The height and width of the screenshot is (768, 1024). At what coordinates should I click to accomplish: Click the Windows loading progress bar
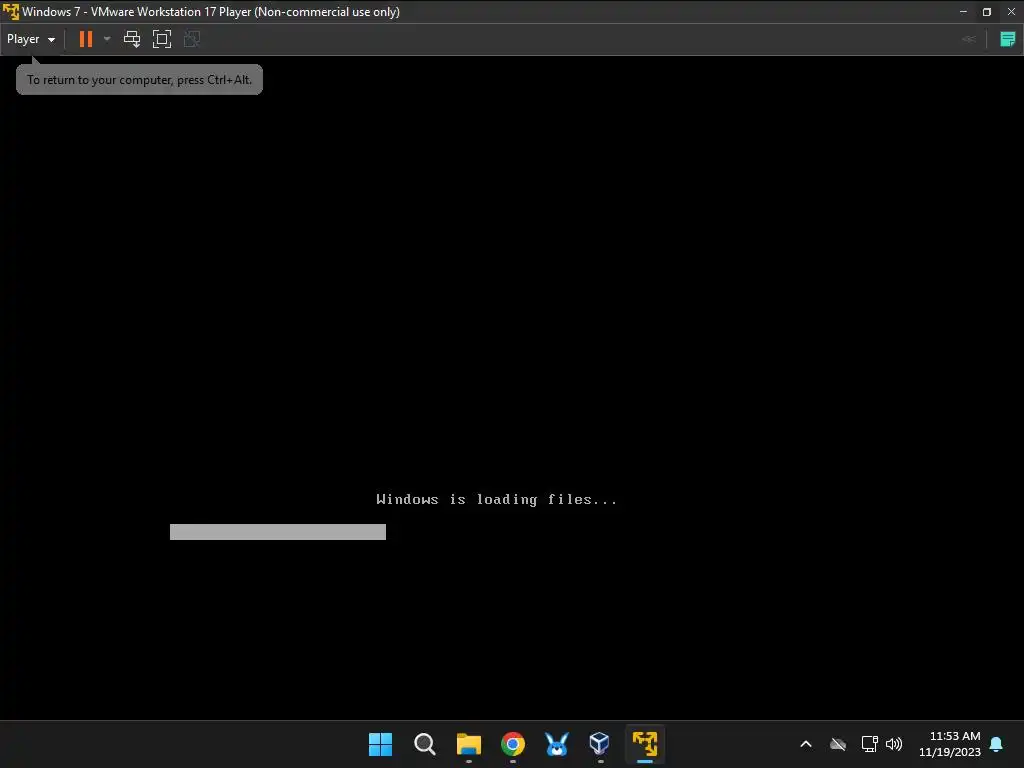[x=278, y=532]
